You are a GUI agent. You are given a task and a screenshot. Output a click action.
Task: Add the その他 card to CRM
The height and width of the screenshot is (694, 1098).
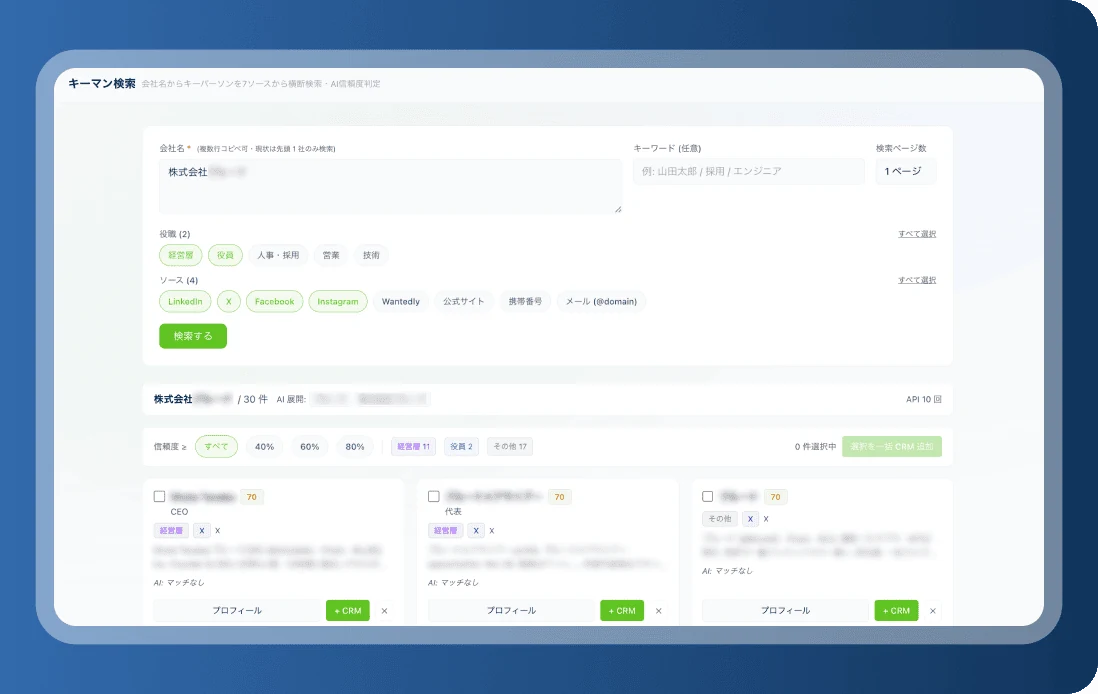coord(896,611)
